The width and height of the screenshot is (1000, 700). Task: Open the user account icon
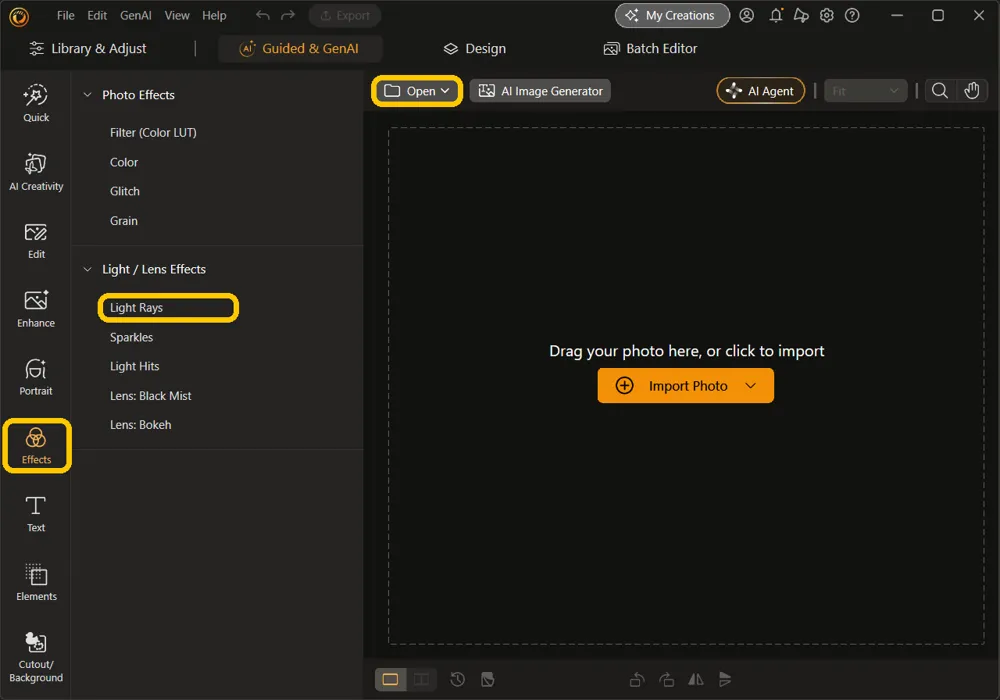coord(747,15)
